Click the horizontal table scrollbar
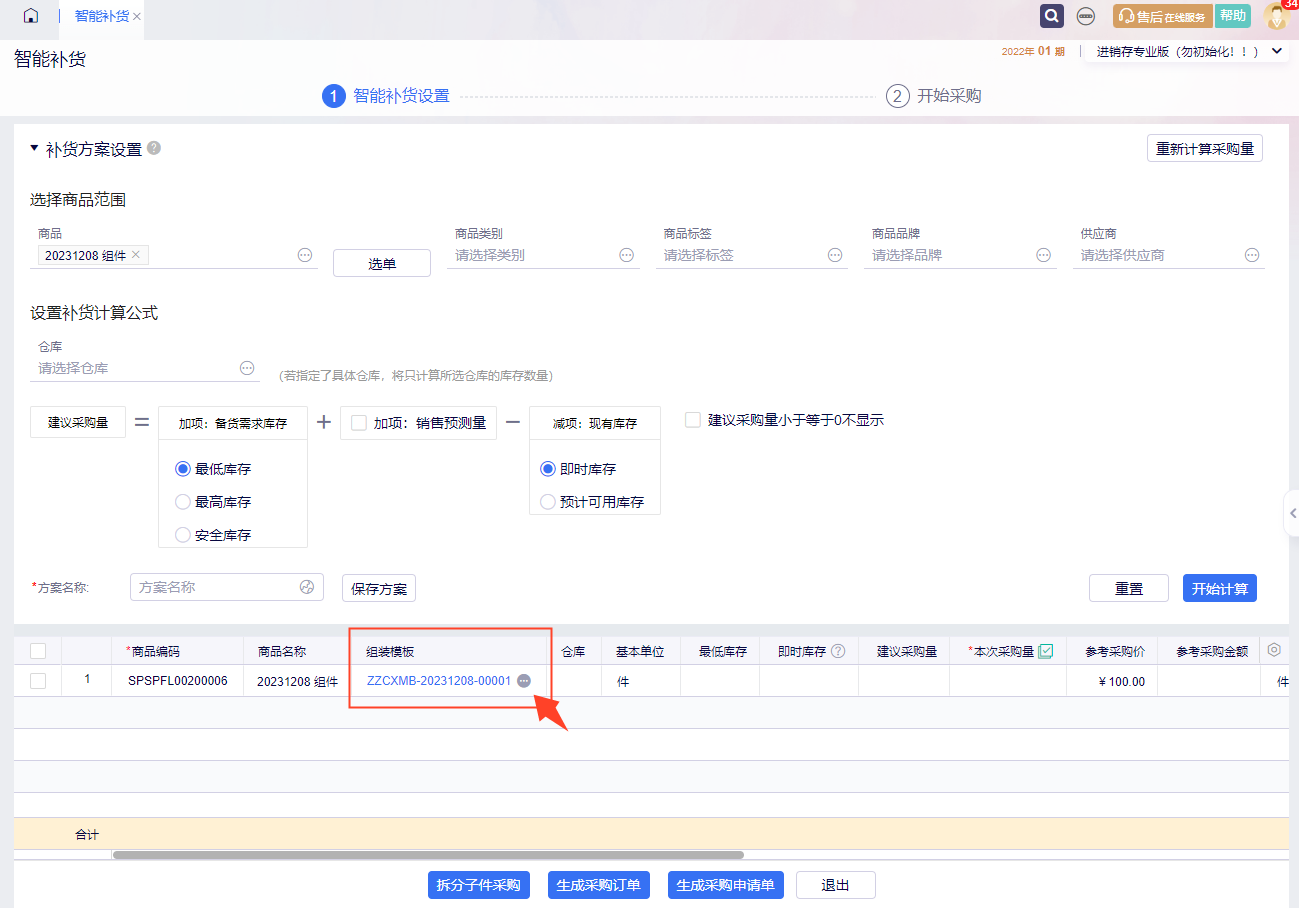 428,855
